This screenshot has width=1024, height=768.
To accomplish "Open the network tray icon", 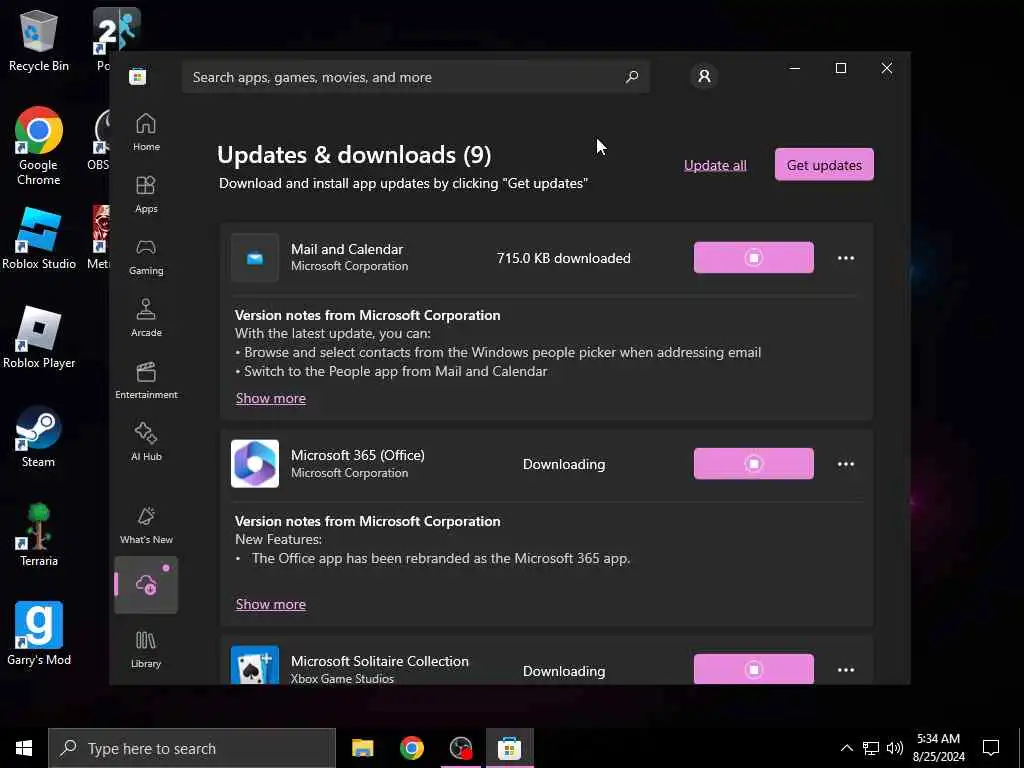I will 871,748.
